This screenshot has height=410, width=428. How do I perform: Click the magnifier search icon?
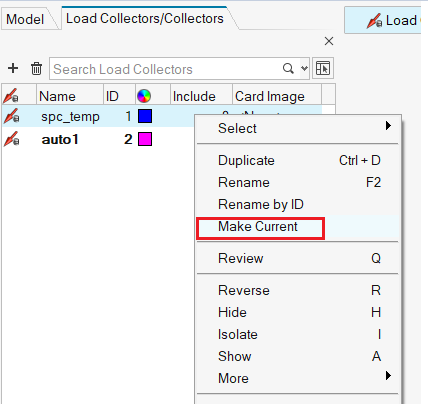point(288,68)
